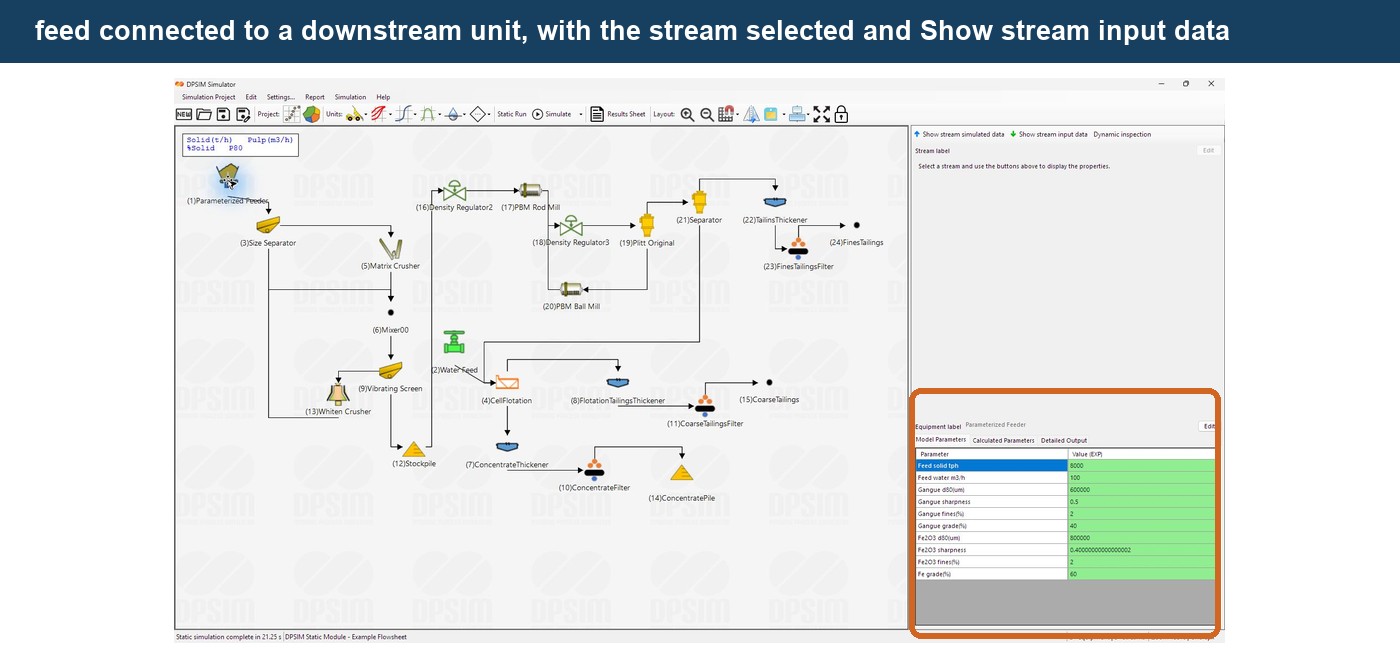Image resolution: width=1400 pixels, height=650 pixels.
Task: Select the Water Feed valve icon
Action: 455,343
